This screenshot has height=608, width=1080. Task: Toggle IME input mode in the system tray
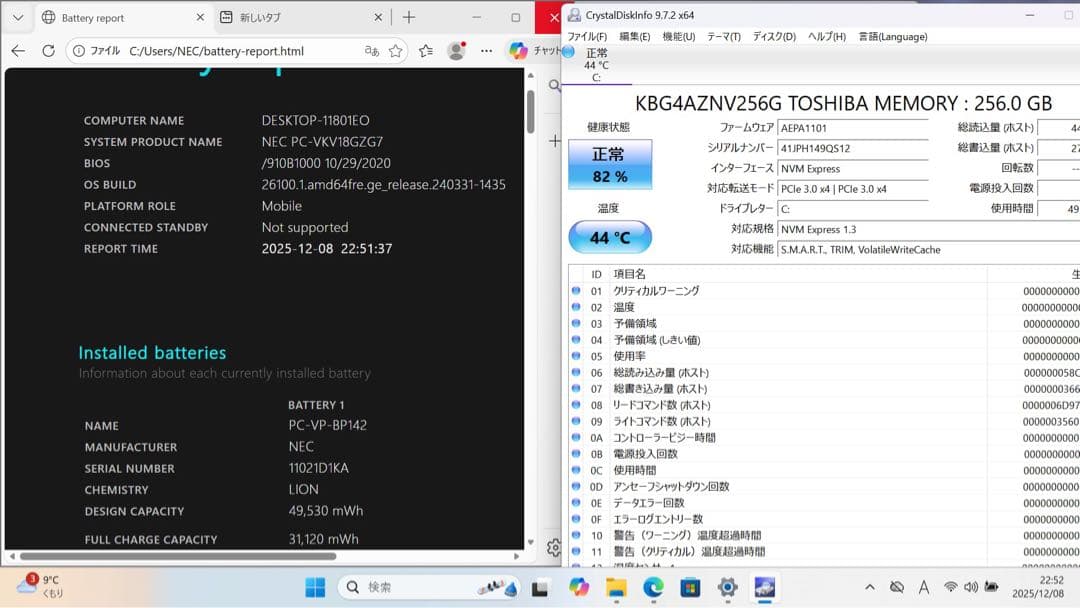(x=923, y=587)
